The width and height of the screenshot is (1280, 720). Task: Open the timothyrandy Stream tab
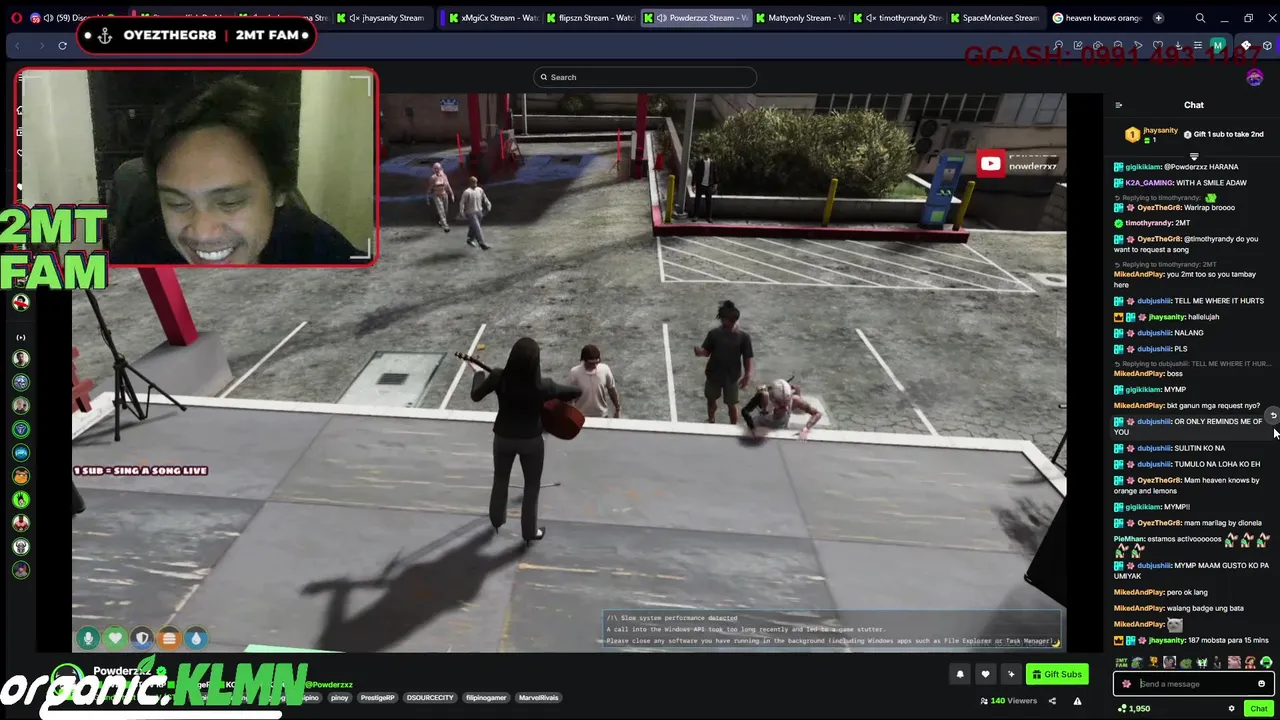tap(898, 18)
